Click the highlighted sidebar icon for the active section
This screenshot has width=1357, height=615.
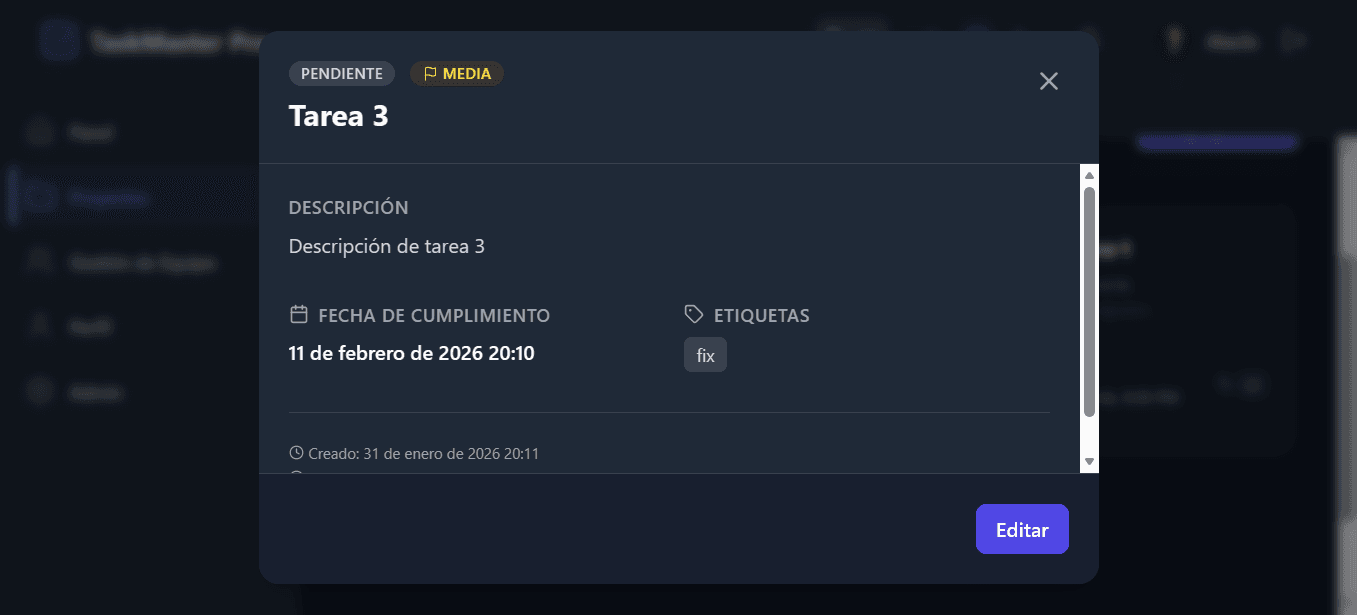click(x=40, y=197)
